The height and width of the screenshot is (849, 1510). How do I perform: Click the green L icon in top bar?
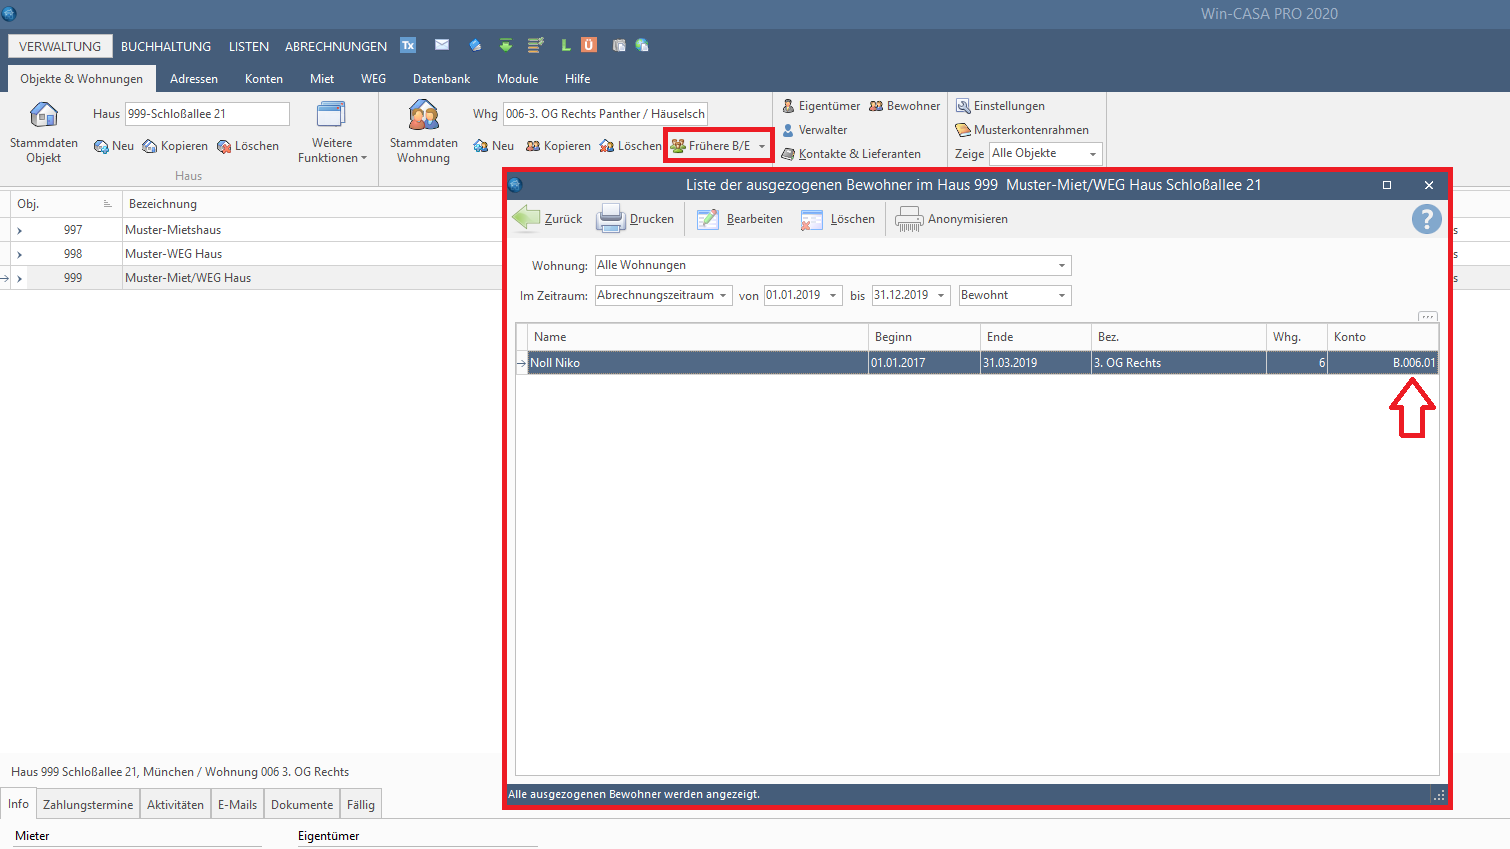(x=566, y=45)
